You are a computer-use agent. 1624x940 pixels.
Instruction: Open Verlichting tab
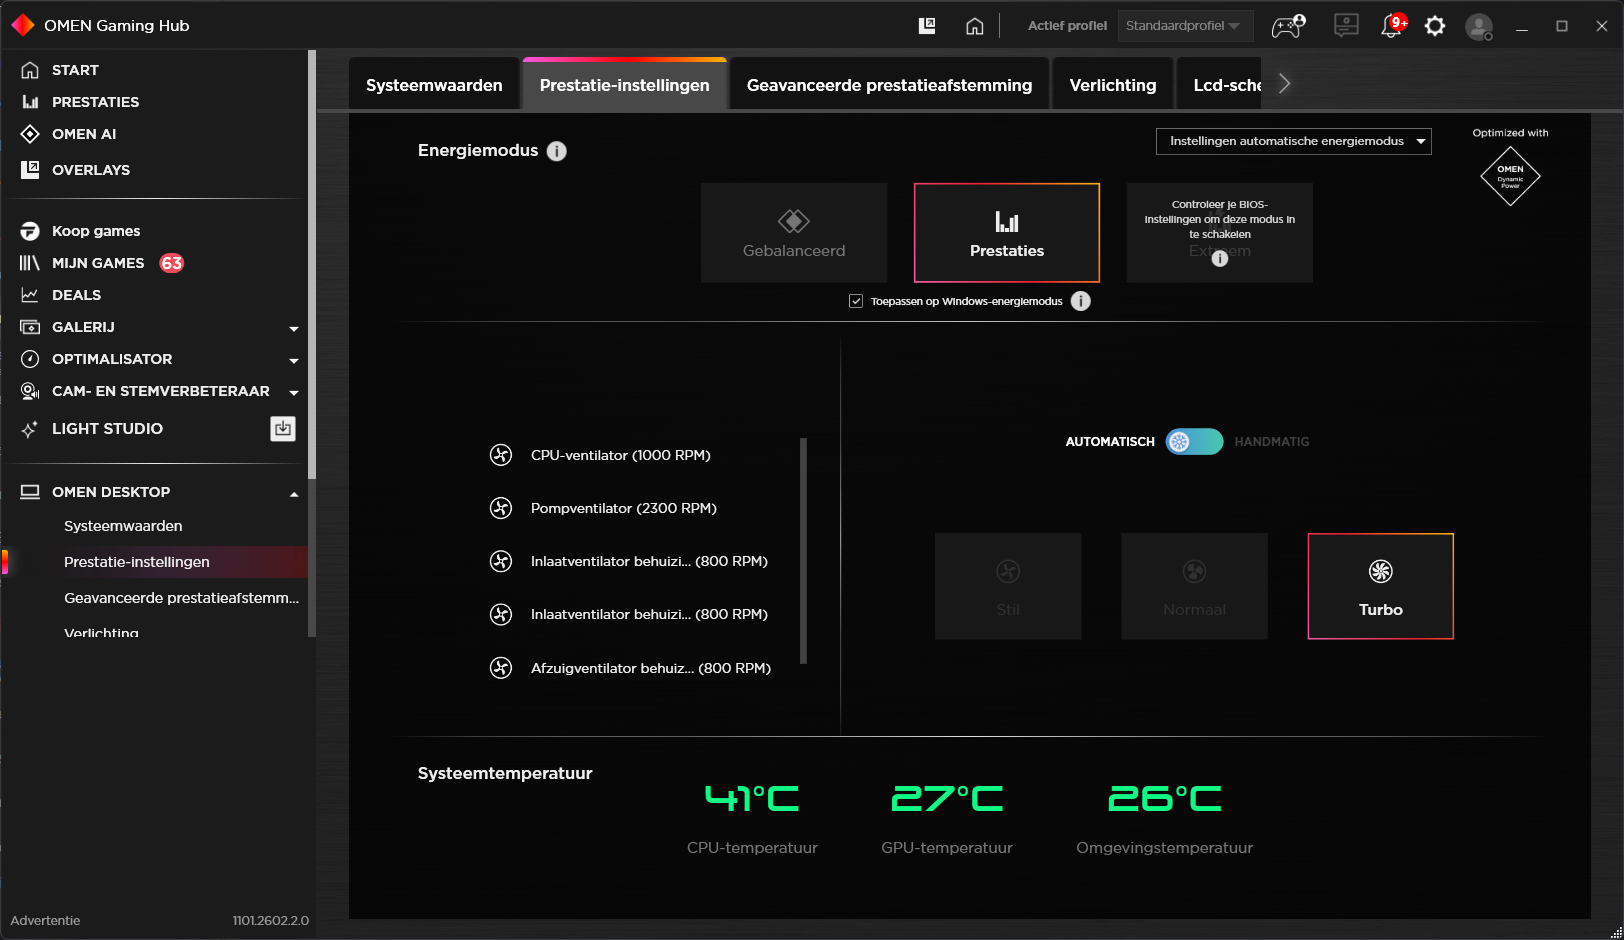tap(1113, 85)
